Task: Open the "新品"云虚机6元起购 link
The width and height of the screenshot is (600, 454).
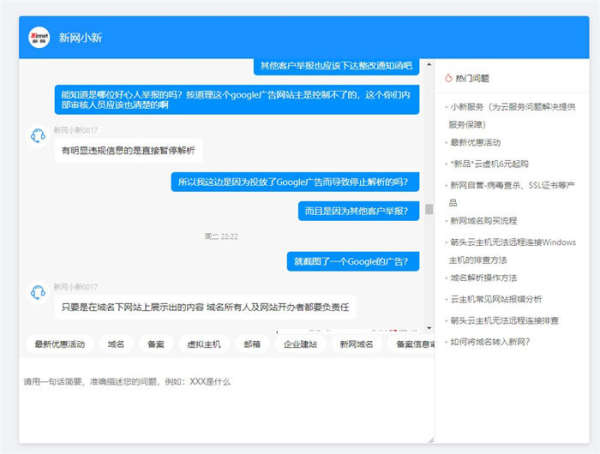Action: click(489, 163)
